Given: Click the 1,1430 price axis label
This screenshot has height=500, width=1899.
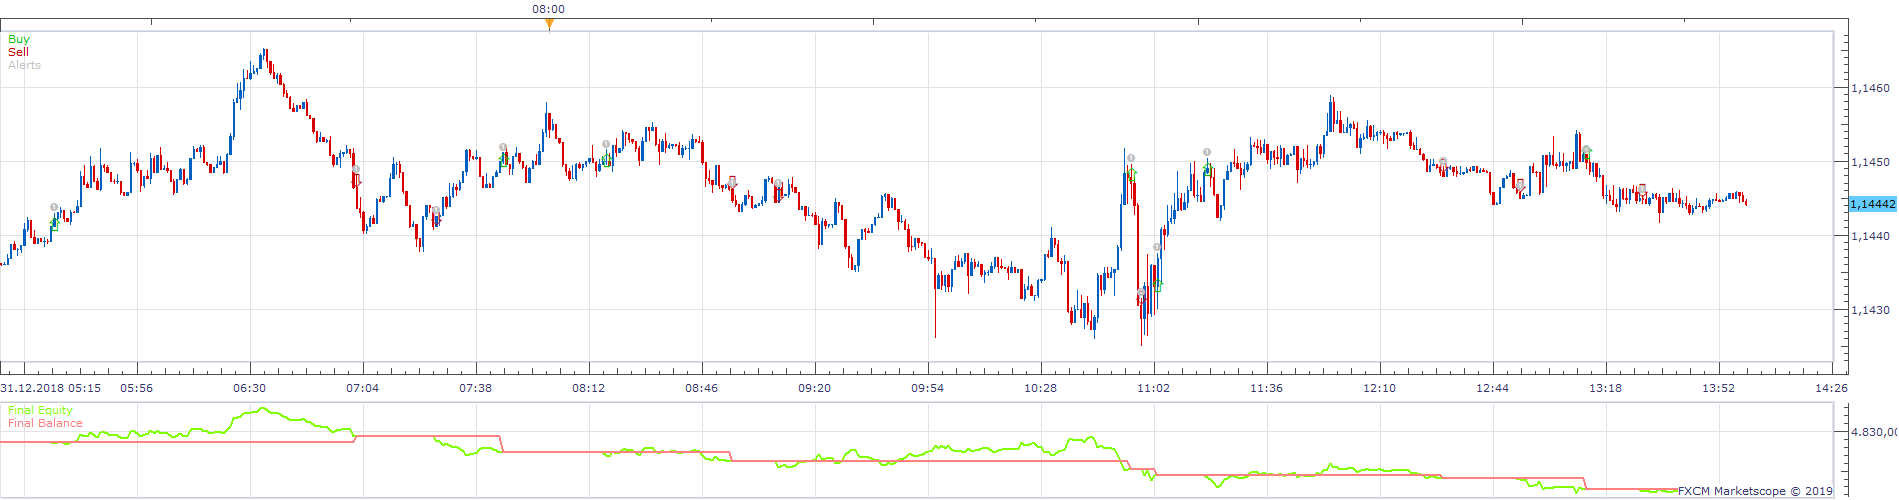Looking at the screenshot, I should (1870, 310).
